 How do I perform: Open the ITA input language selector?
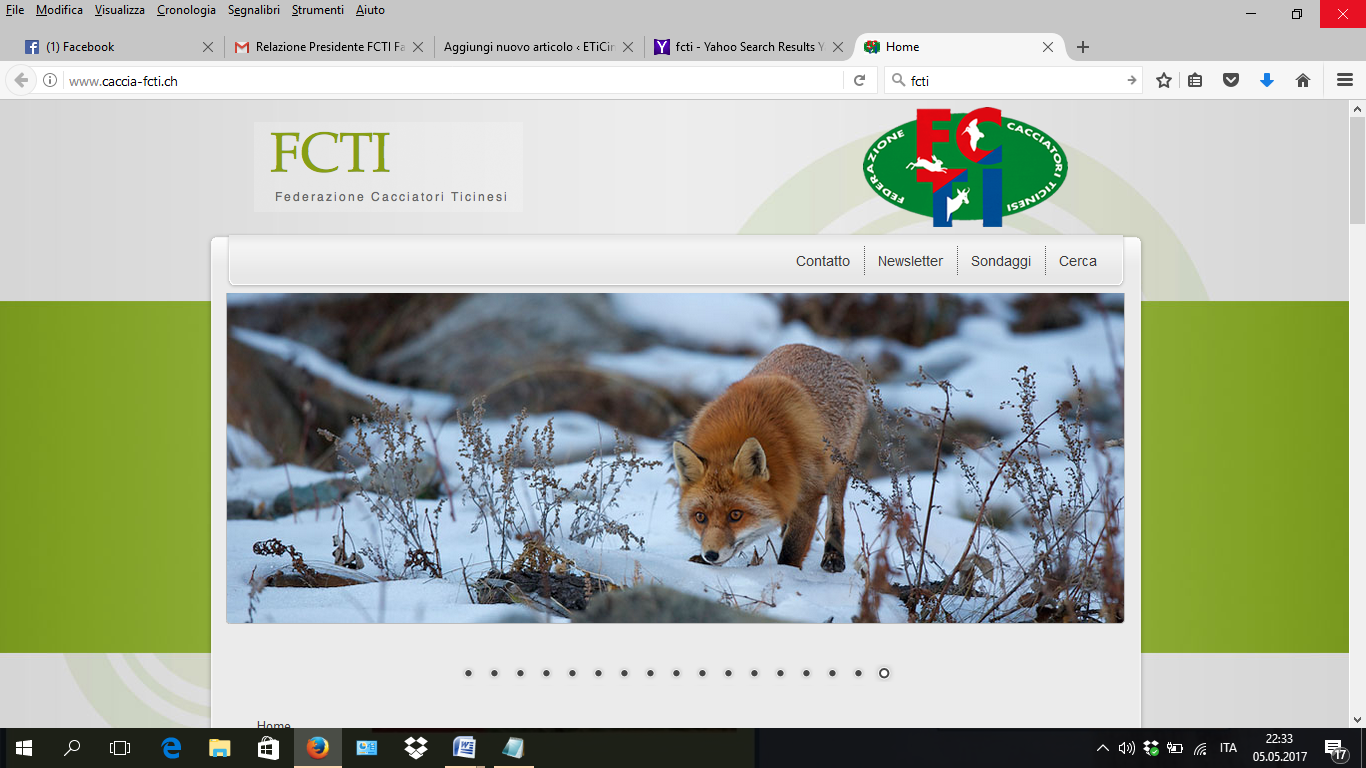(1229, 748)
